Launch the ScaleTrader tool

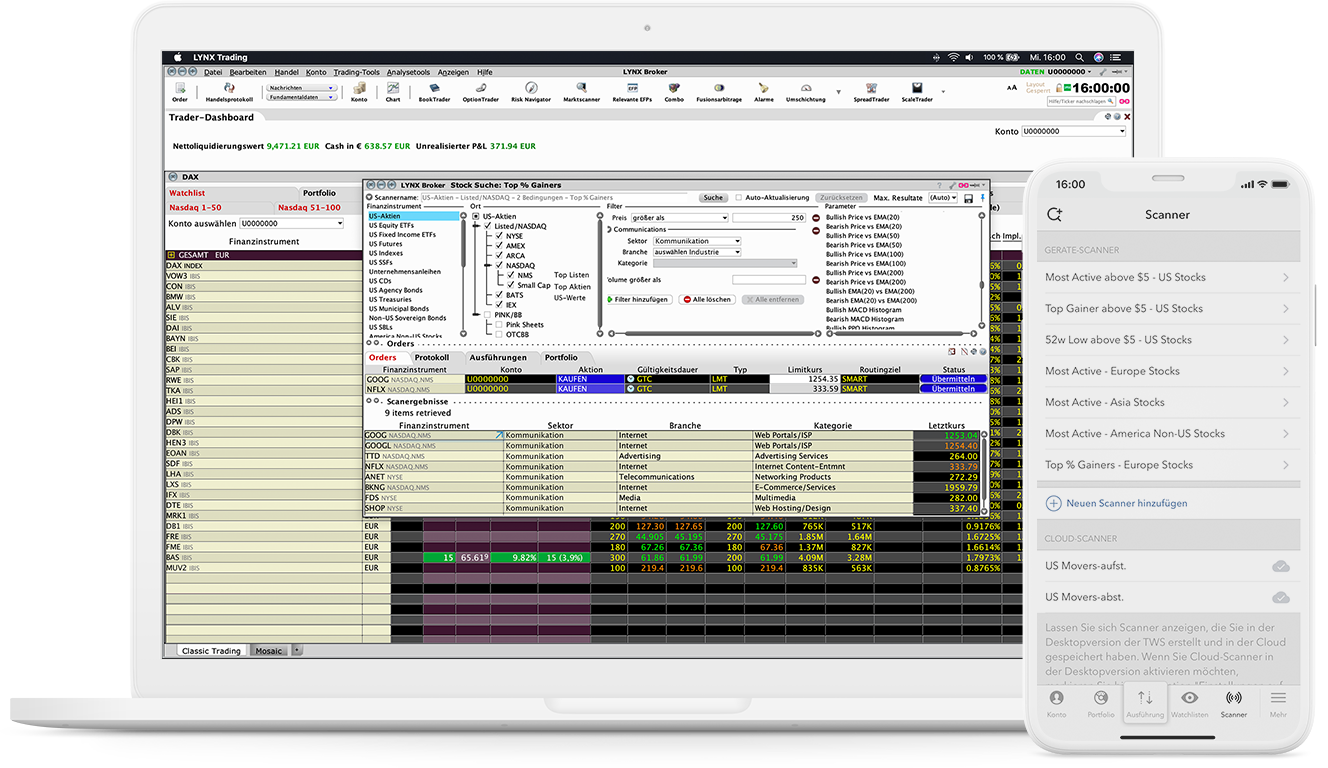tap(917, 92)
